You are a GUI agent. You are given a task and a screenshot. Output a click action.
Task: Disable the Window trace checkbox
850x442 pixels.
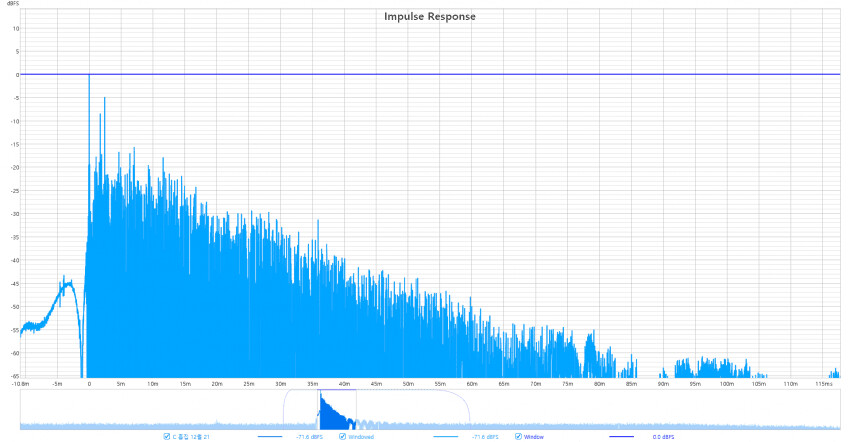[518, 437]
